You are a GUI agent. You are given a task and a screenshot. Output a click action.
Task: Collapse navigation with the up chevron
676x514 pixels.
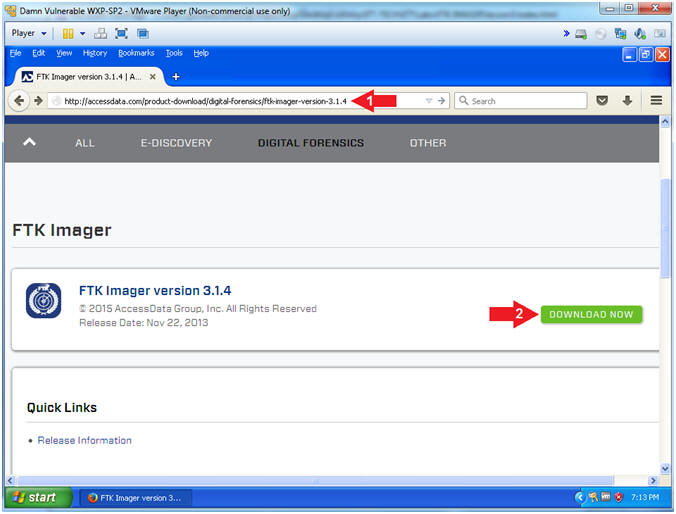click(x=29, y=142)
